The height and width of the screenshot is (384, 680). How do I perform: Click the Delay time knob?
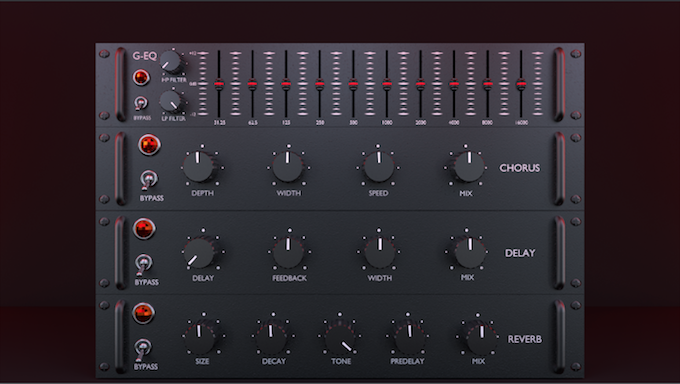tap(199, 252)
